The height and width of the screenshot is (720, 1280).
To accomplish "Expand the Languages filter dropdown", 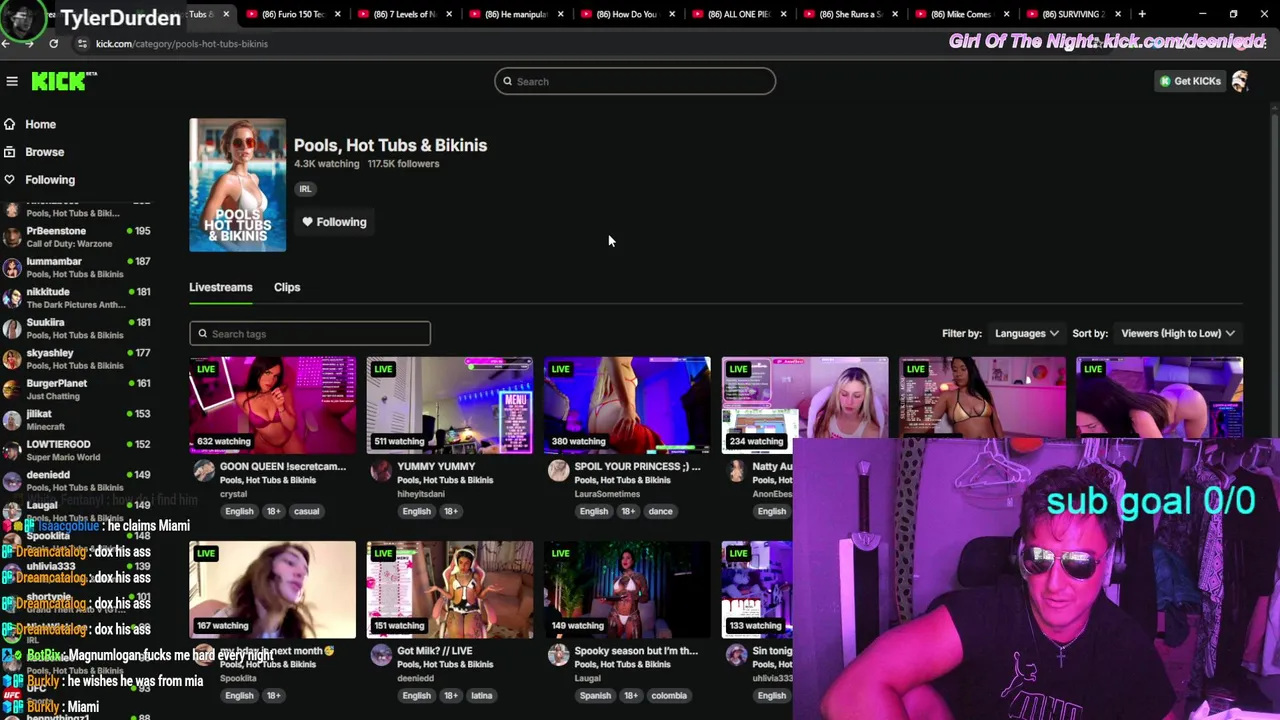I will (1027, 333).
